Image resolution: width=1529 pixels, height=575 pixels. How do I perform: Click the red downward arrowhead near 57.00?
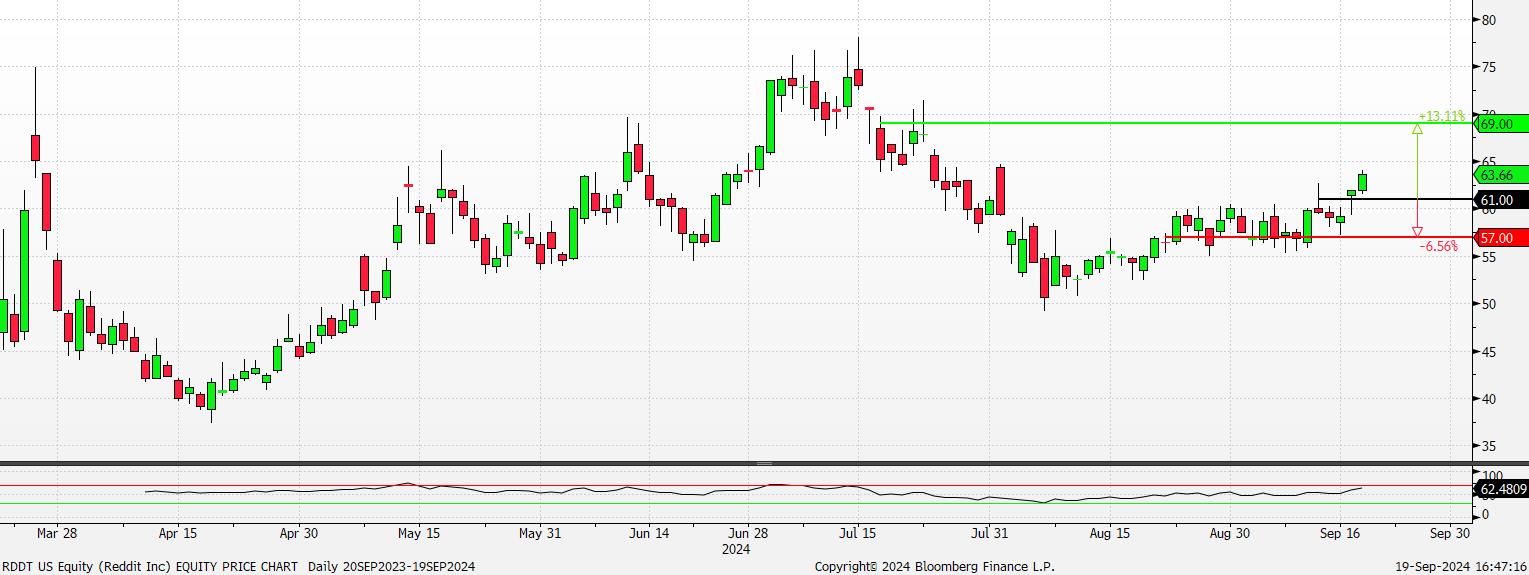point(1417,232)
